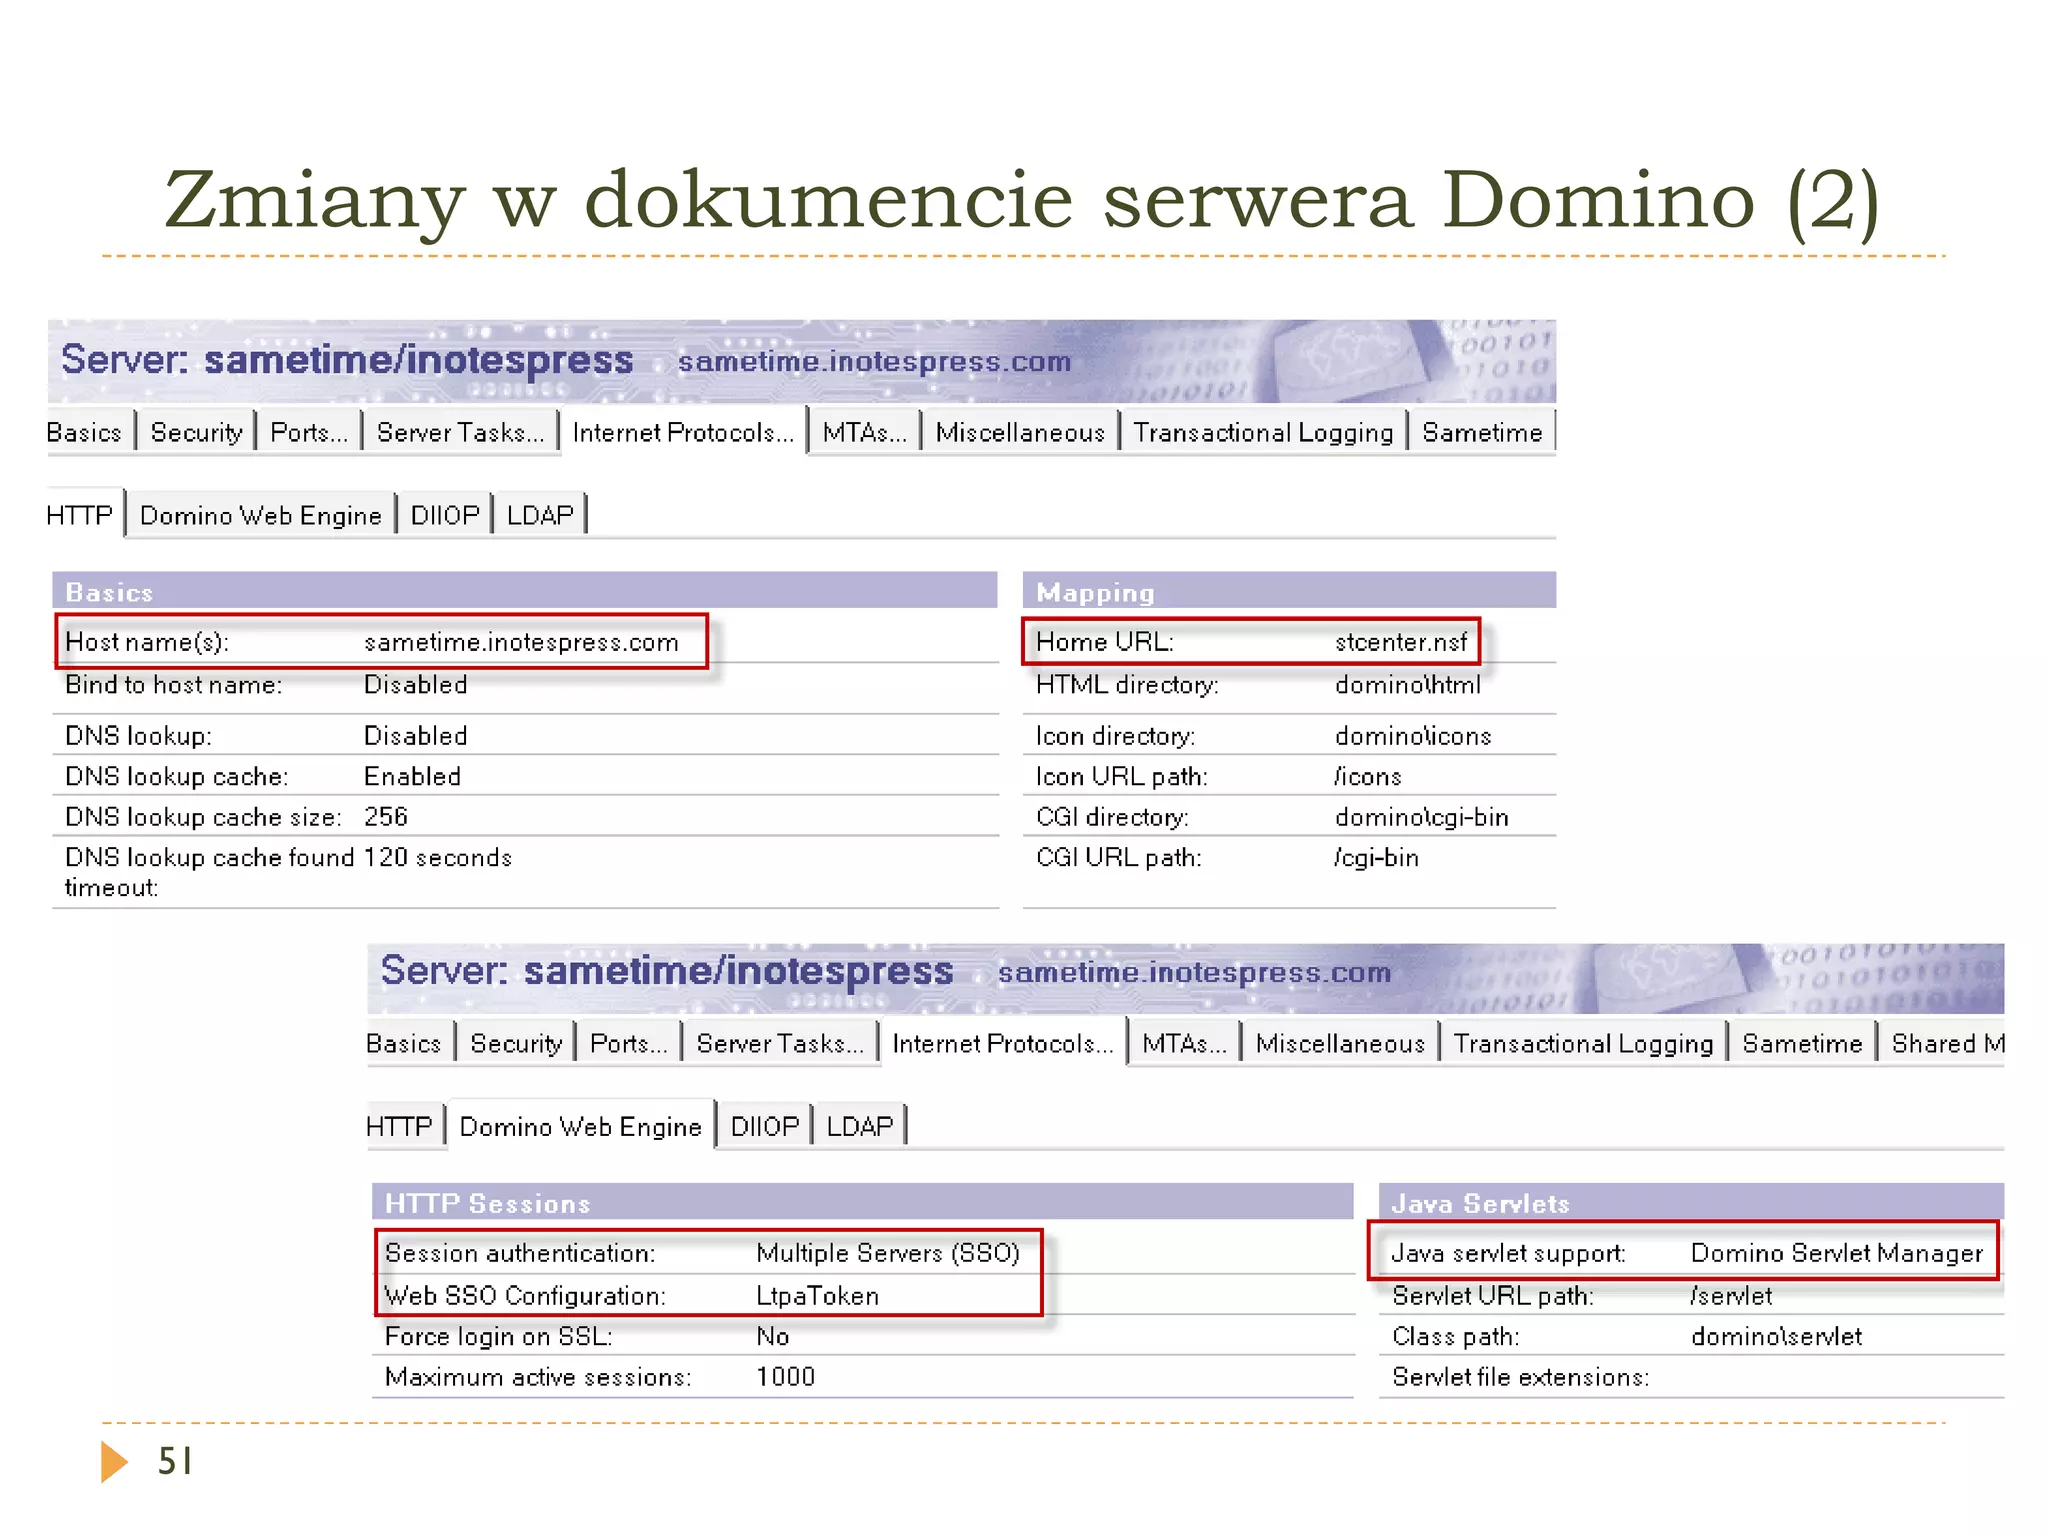Image resolution: width=2048 pixels, height=1536 pixels.
Task: Click Icon directory value domino\icons
Action: point(1413,736)
